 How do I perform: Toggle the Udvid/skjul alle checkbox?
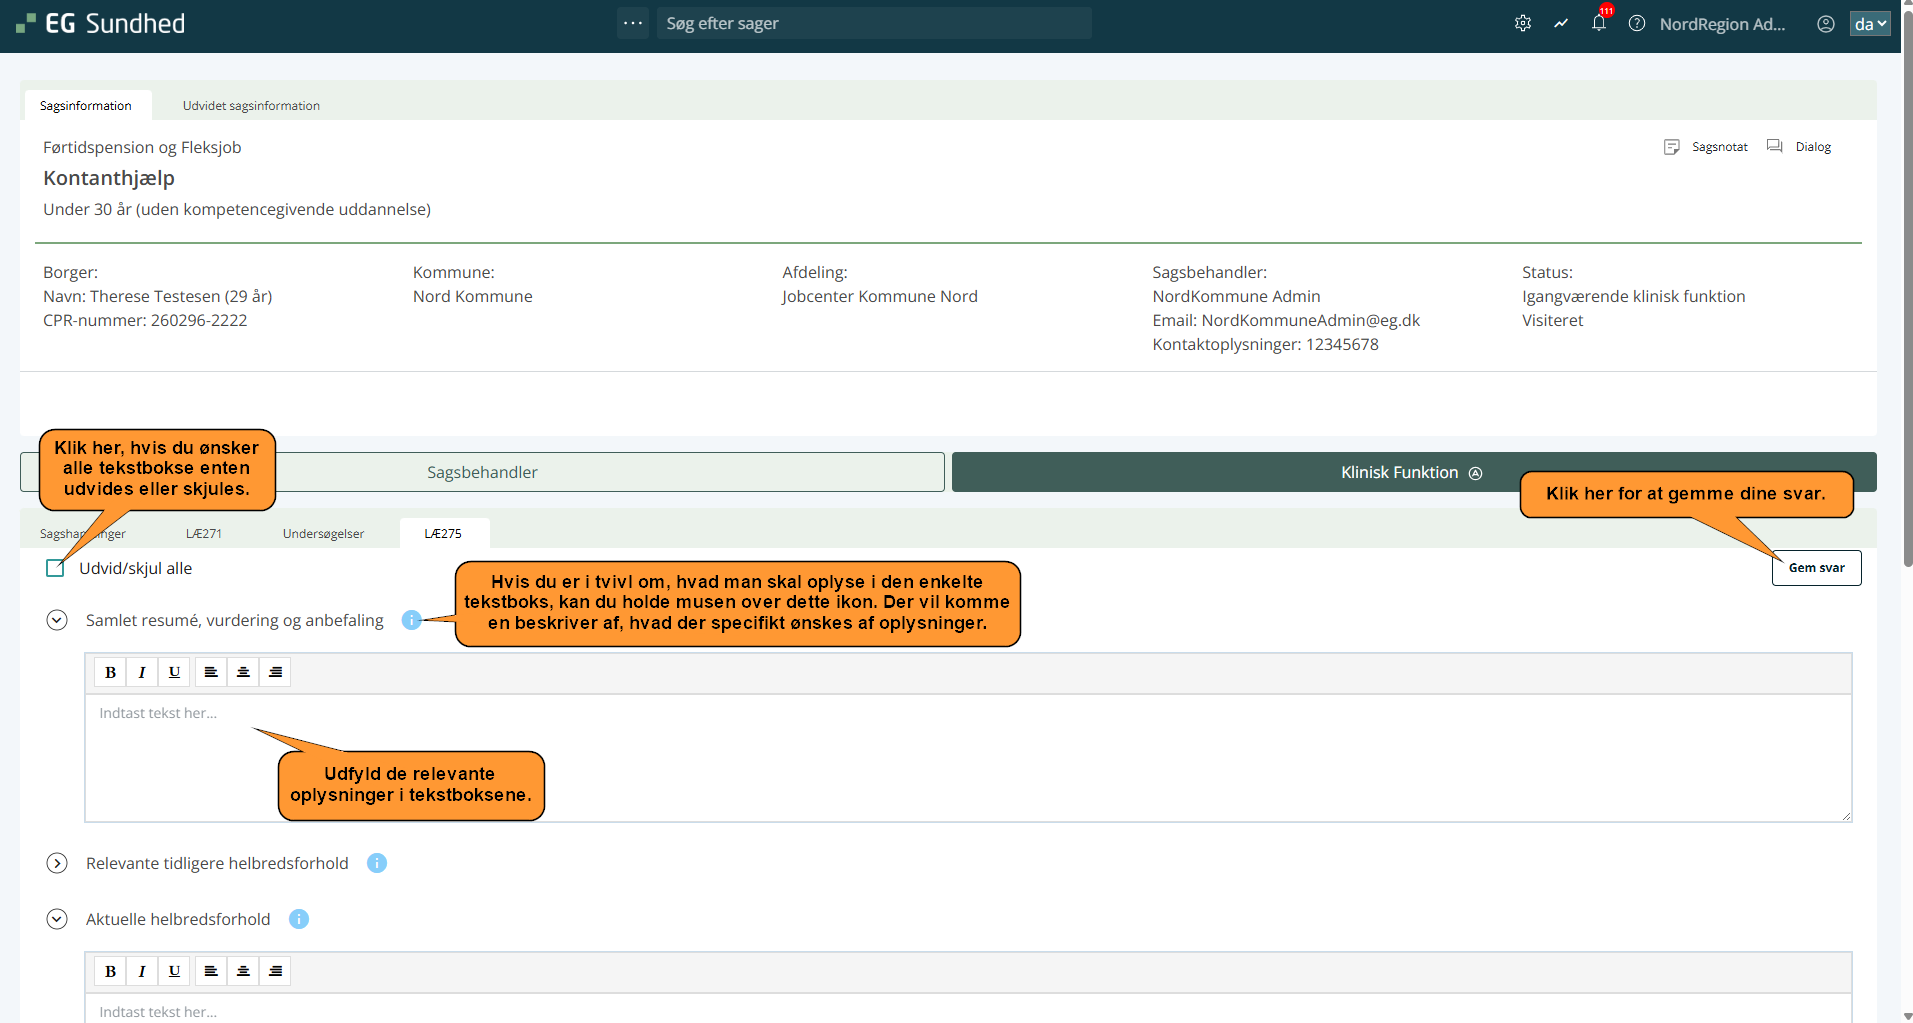tap(55, 568)
